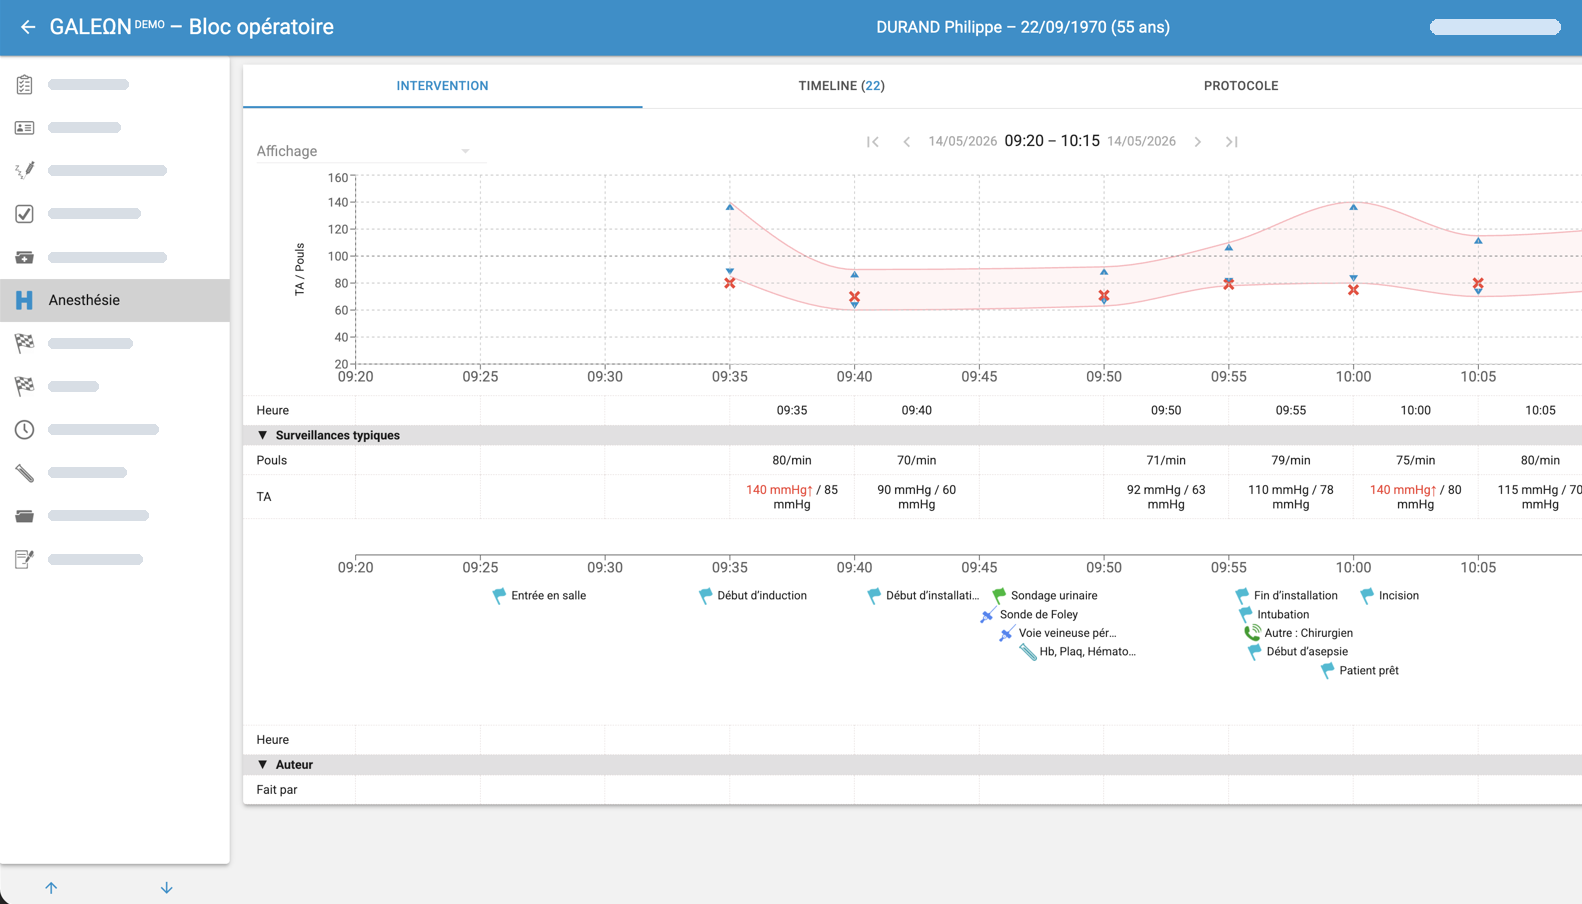Click the sidebar down arrow
1582x904 pixels.
point(167,888)
